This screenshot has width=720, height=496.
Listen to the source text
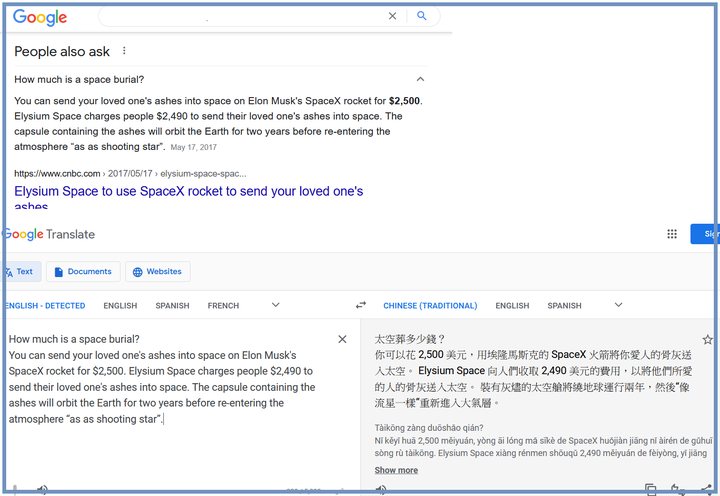[x=42, y=490]
